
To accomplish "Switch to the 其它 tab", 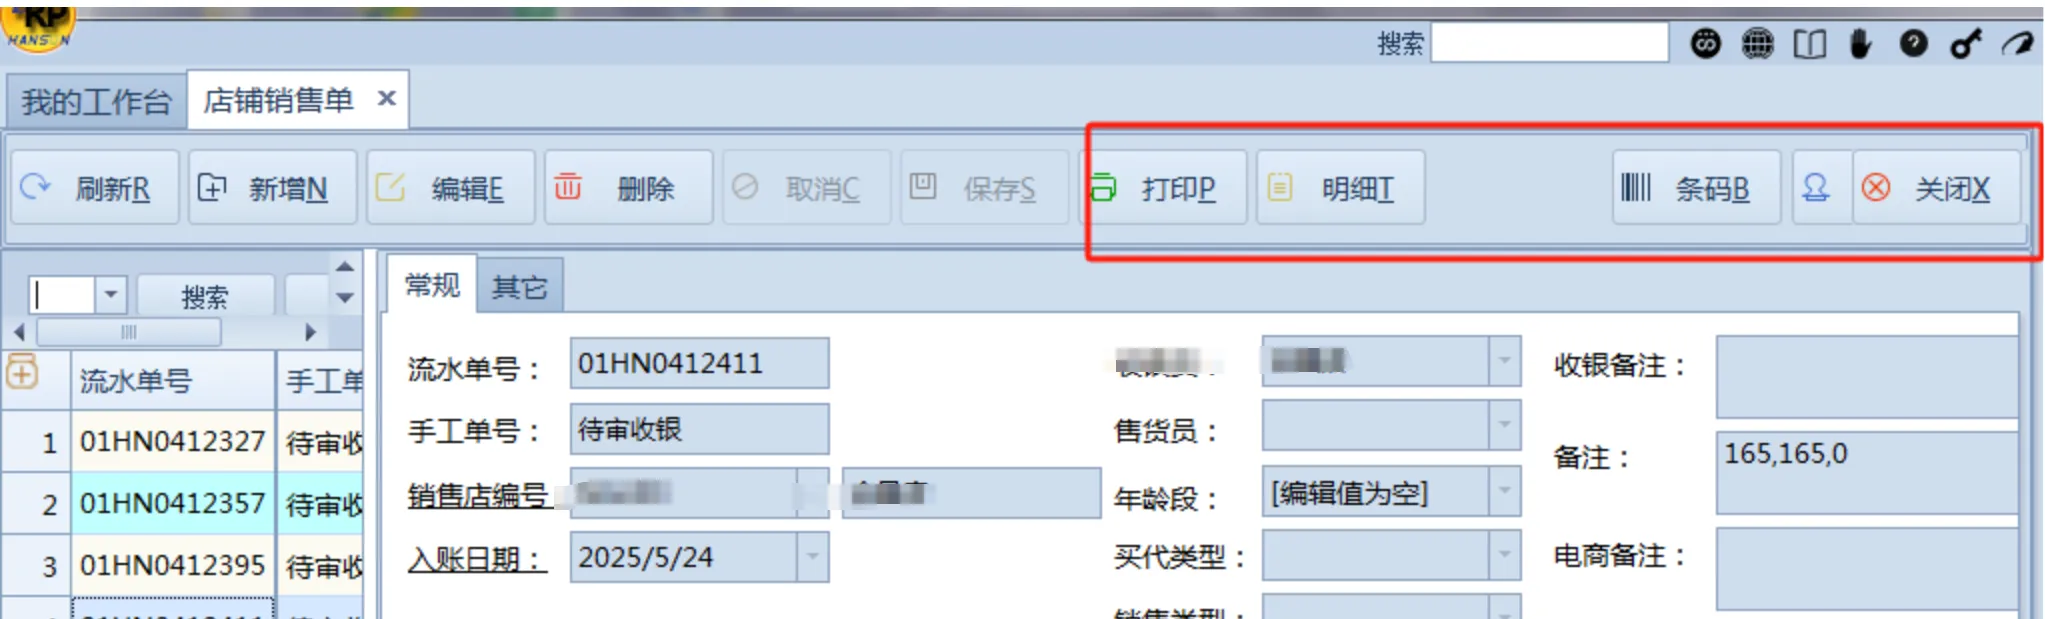I will [519, 287].
